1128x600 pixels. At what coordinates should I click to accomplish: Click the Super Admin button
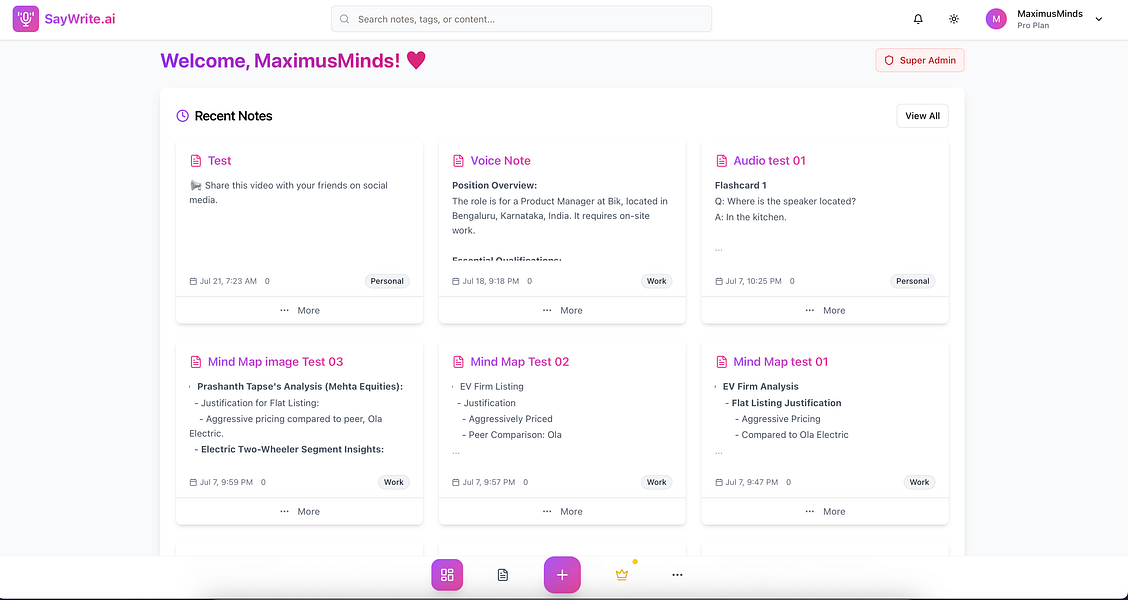pos(919,60)
